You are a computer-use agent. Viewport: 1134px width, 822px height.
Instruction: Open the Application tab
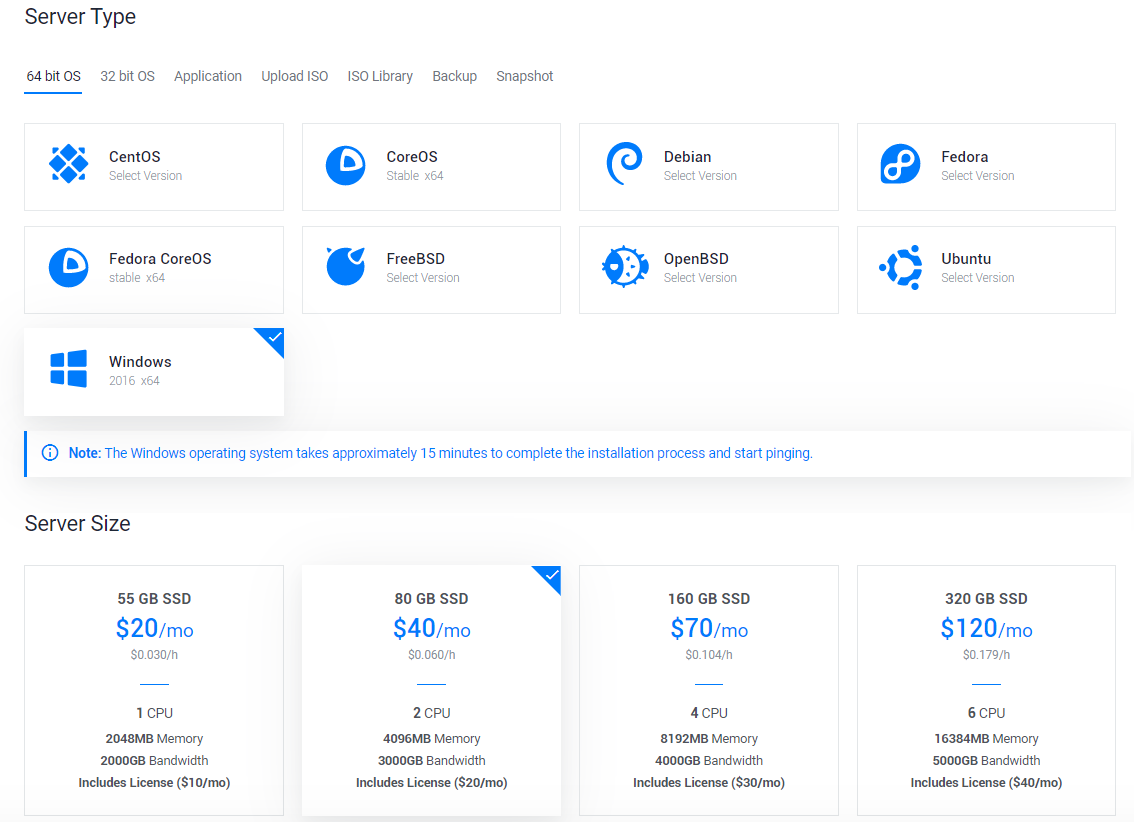click(208, 77)
